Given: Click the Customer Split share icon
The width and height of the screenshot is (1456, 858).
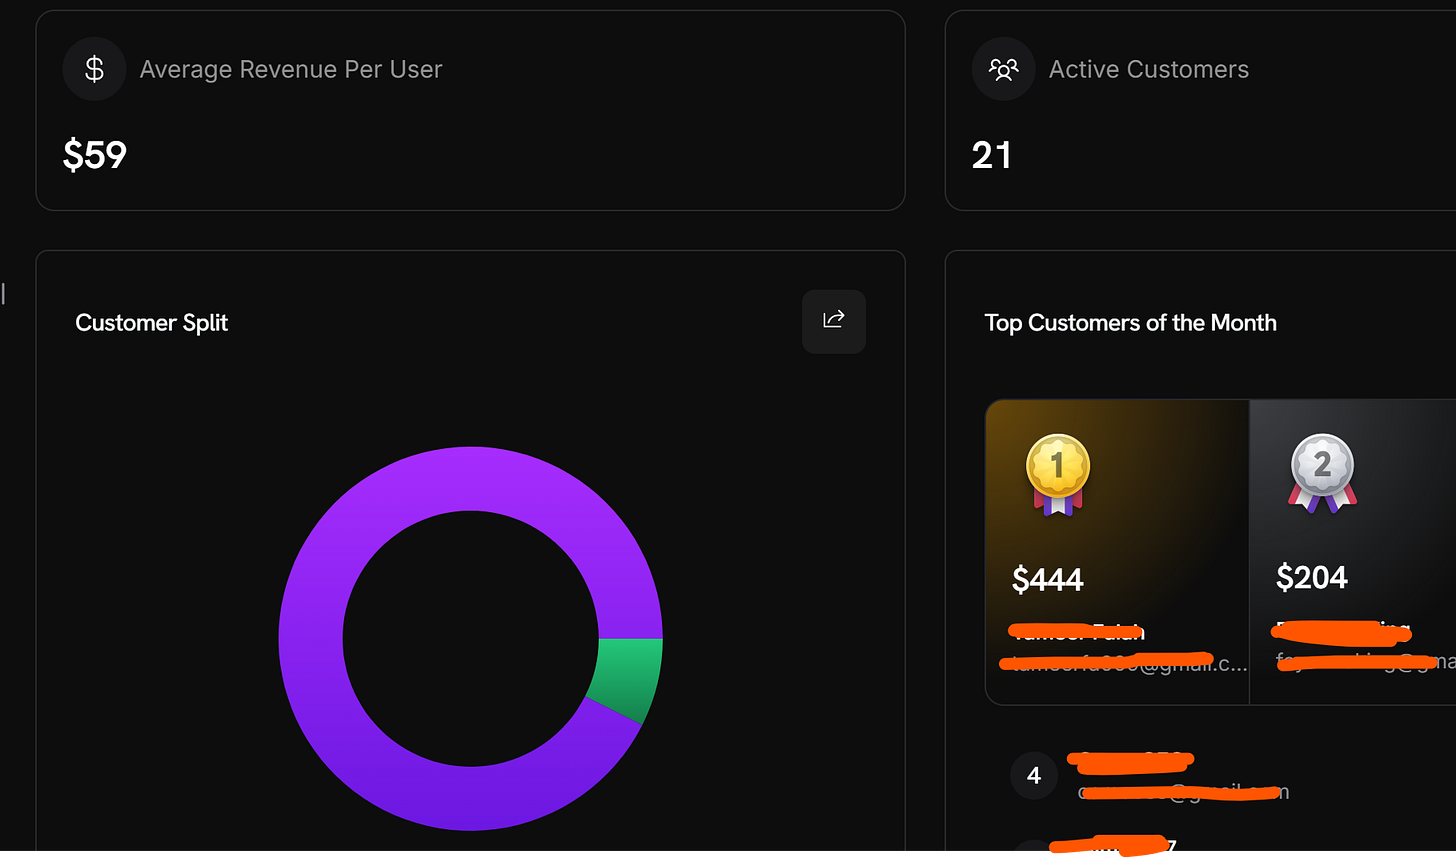Looking at the screenshot, I should tap(834, 321).
